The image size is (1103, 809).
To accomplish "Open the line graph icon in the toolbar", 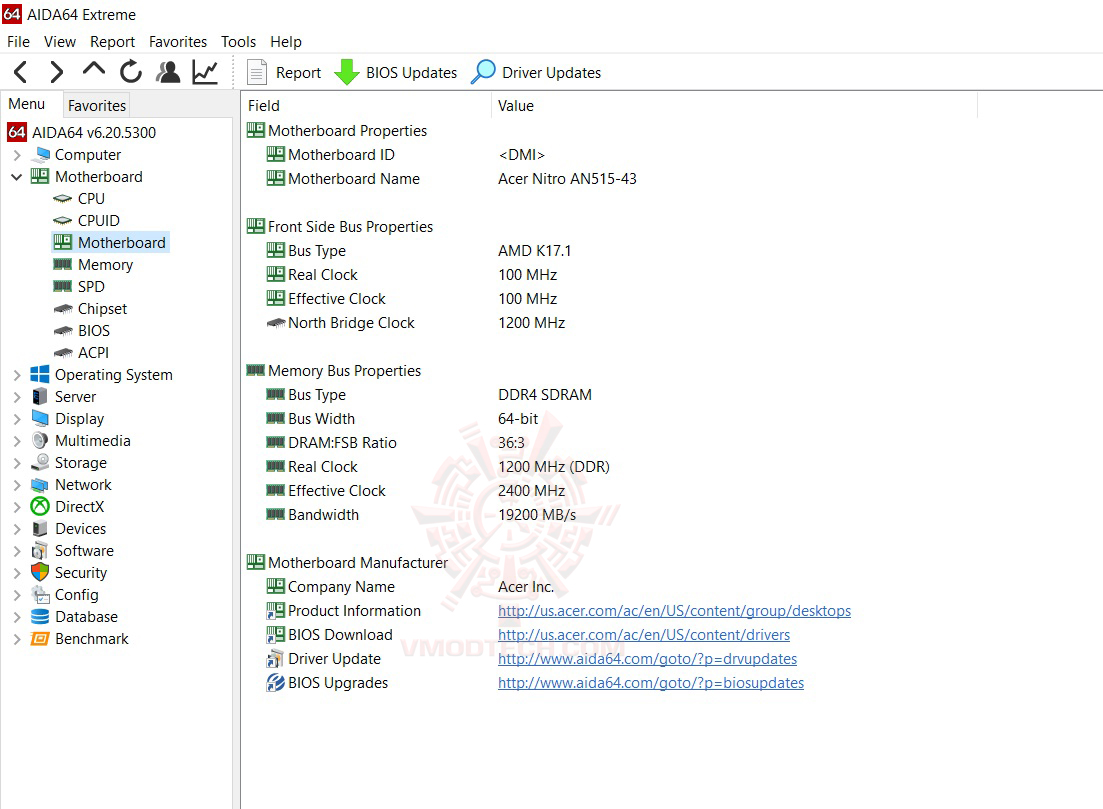I will [205, 72].
